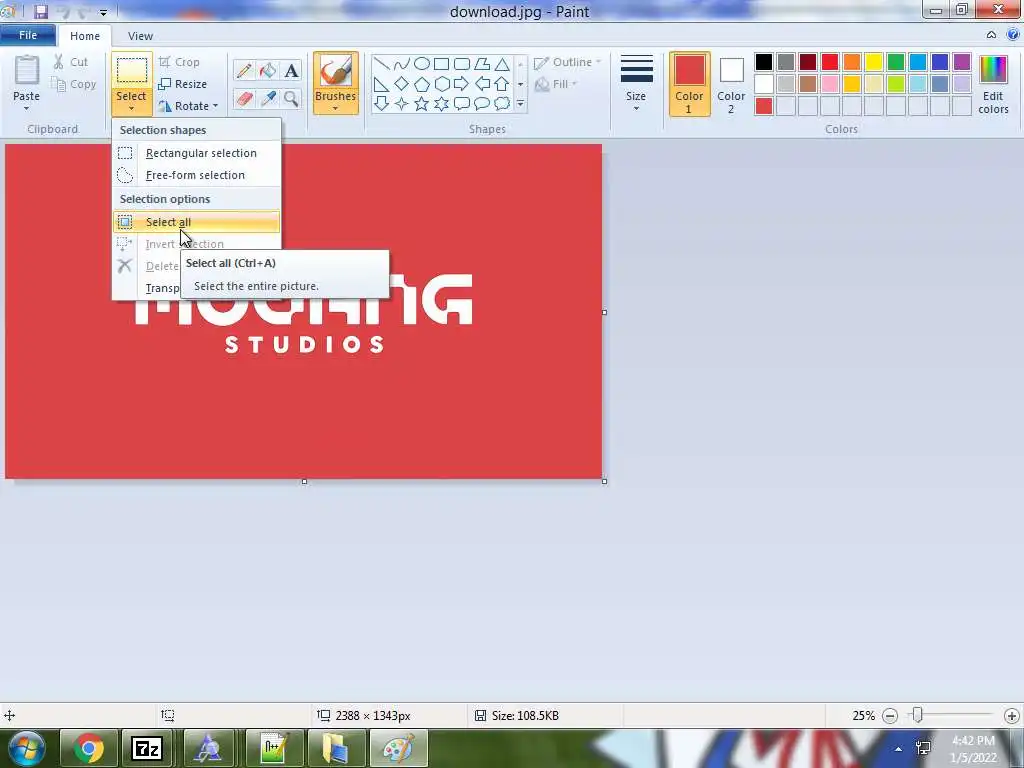1024x768 pixels.
Task: Click the Crop button
Action: pyautogui.click(x=179, y=62)
